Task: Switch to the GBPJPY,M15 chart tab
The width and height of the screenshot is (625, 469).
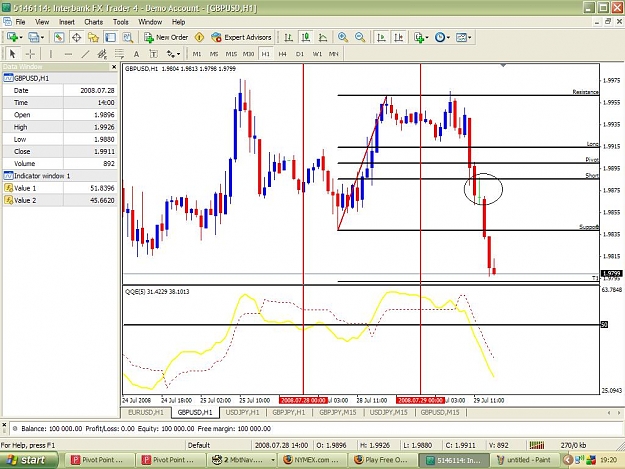Action: click(x=338, y=412)
